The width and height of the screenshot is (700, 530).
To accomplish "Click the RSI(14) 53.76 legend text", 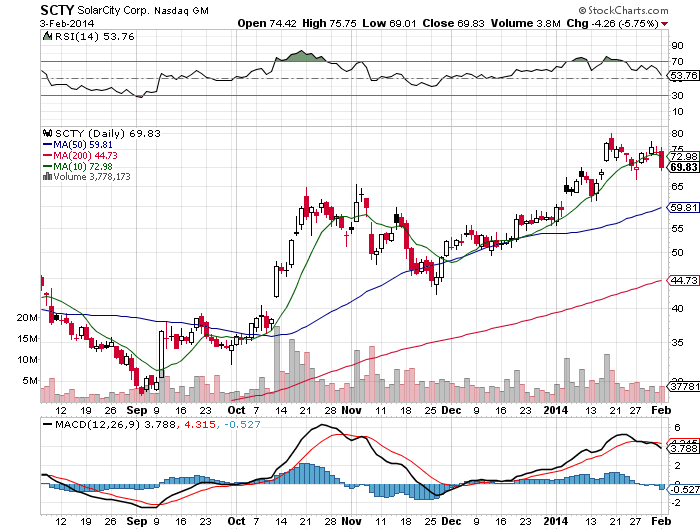I will pos(94,36).
